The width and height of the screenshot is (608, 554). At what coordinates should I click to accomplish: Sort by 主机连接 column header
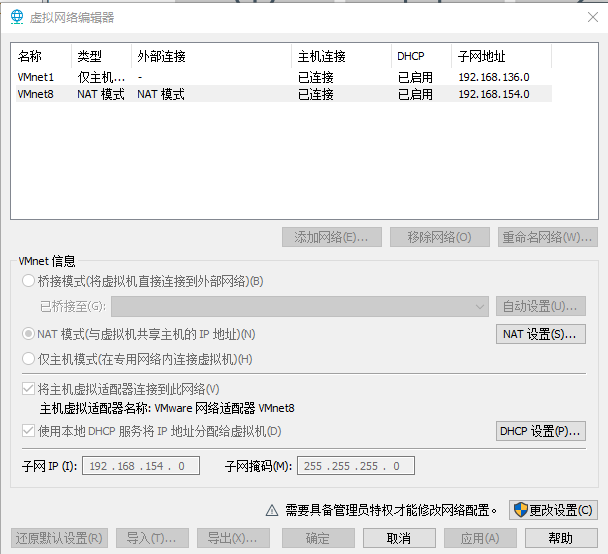tap(342, 56)
